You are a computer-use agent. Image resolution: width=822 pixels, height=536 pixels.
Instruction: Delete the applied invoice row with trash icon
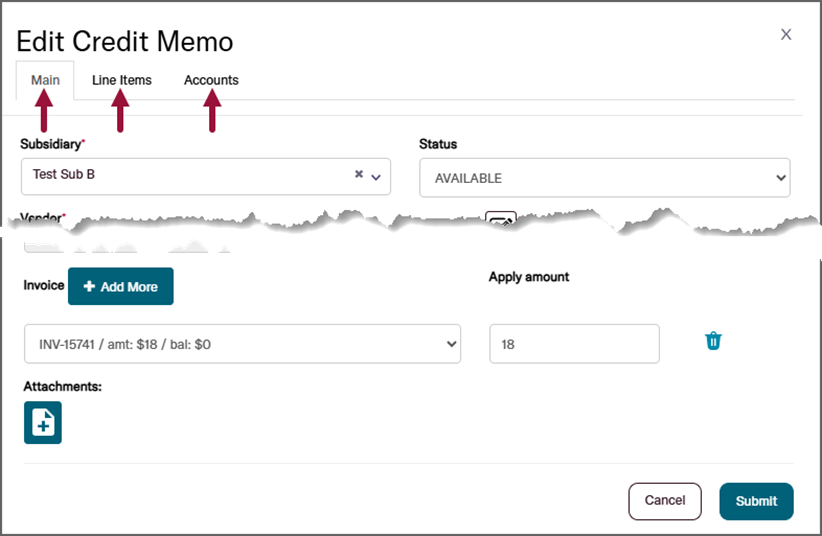tap(713, 341)
